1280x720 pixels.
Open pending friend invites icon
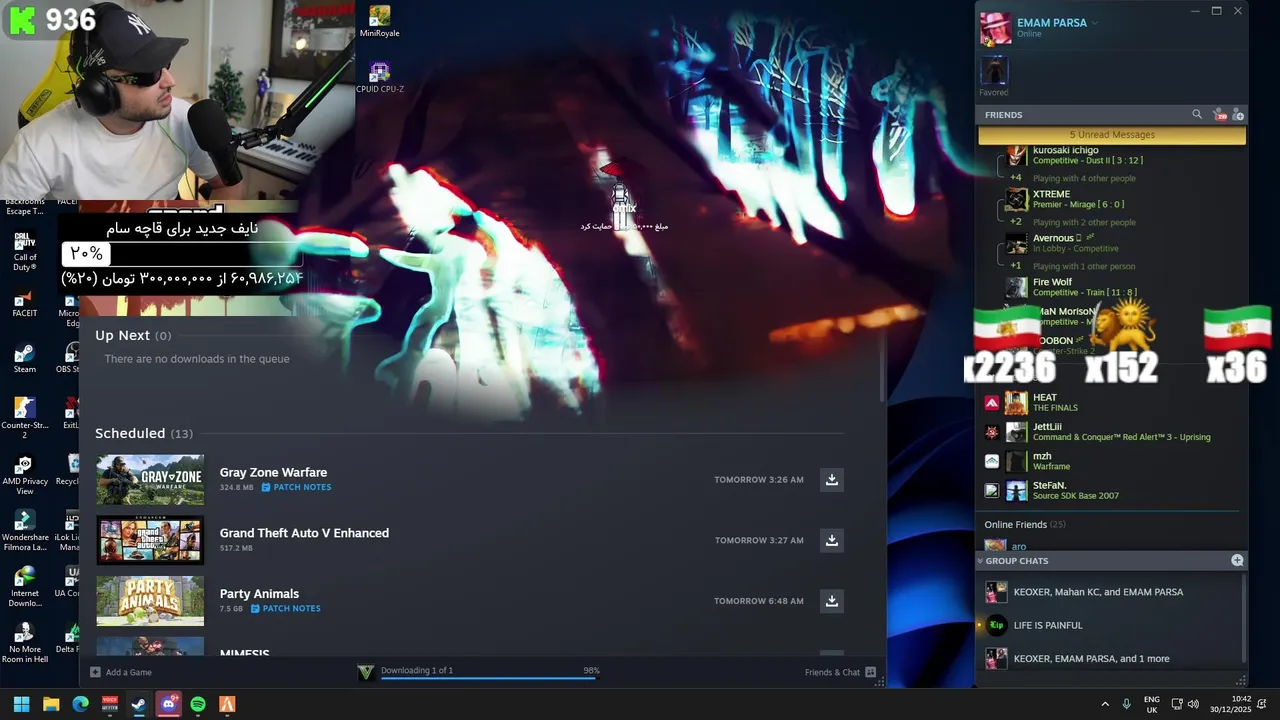point(1220,115)
